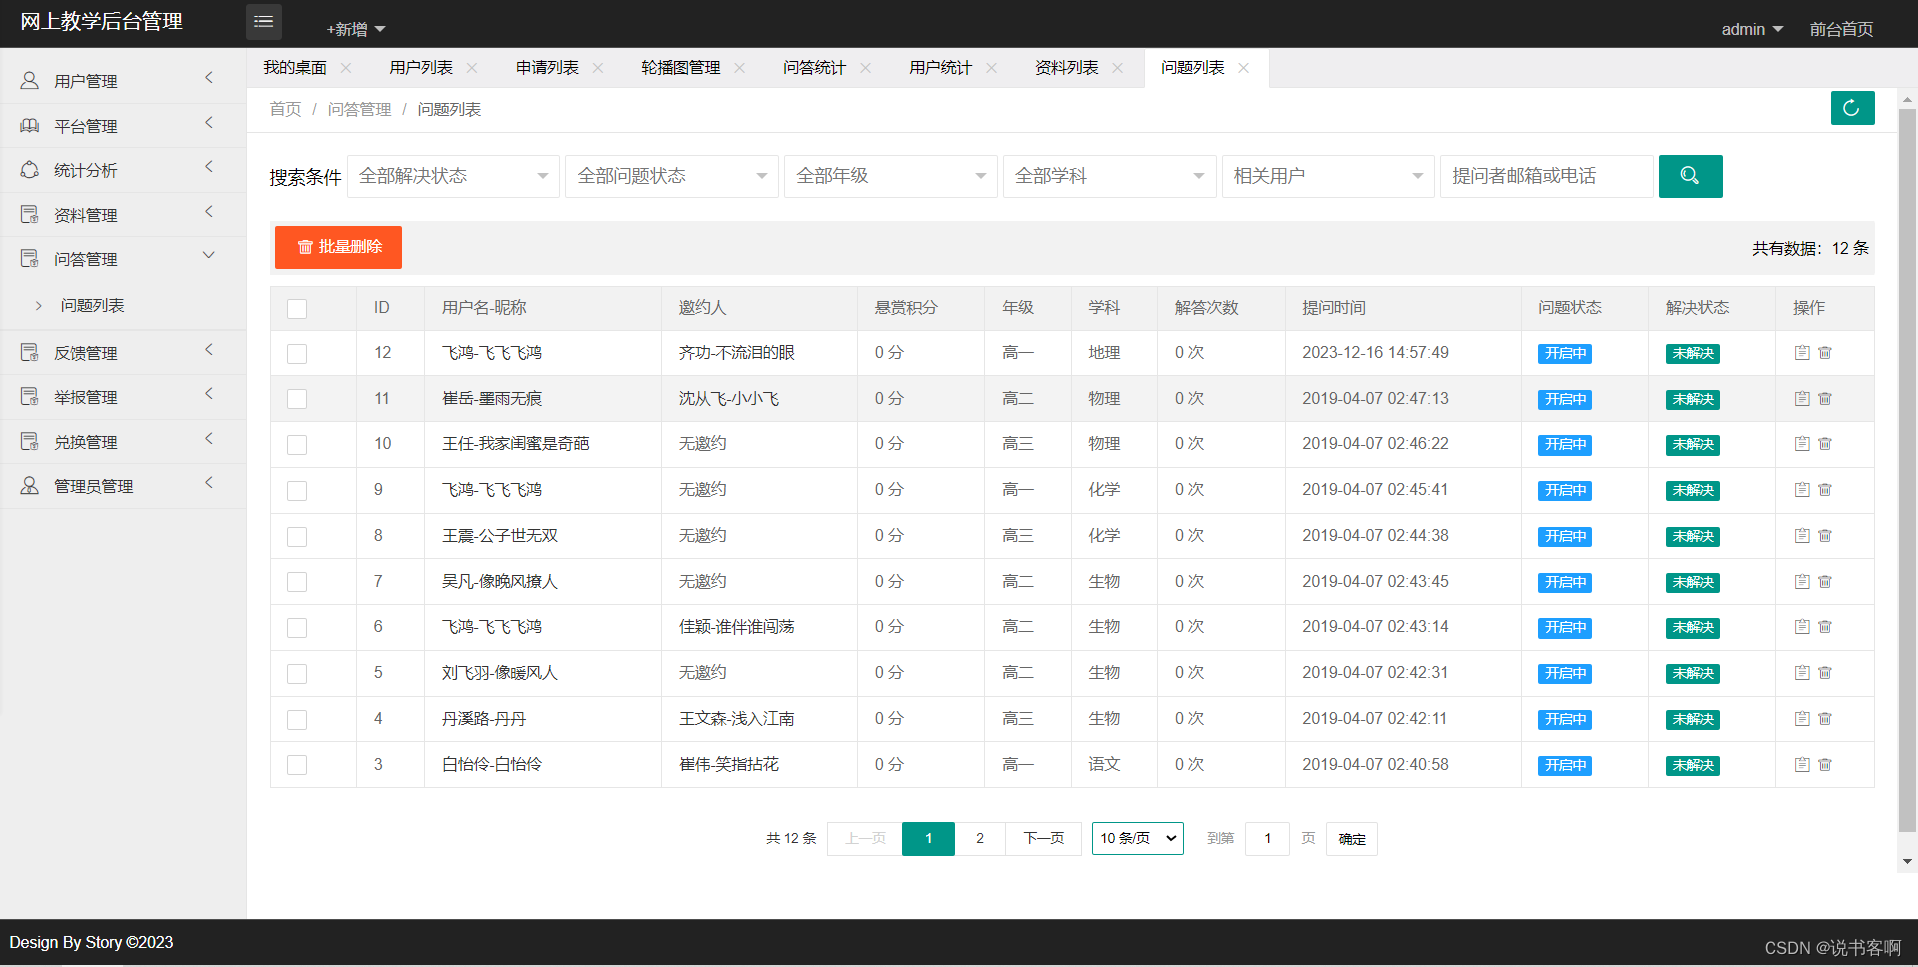Click the edit icon for row ID 10
Image resolution: width=1918 pixels, height=967 pixels.
coord(1802,444)
